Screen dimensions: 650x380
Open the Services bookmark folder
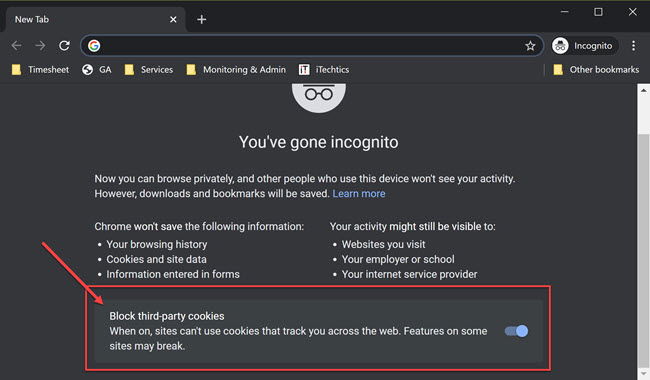click(x=148, y=70)
